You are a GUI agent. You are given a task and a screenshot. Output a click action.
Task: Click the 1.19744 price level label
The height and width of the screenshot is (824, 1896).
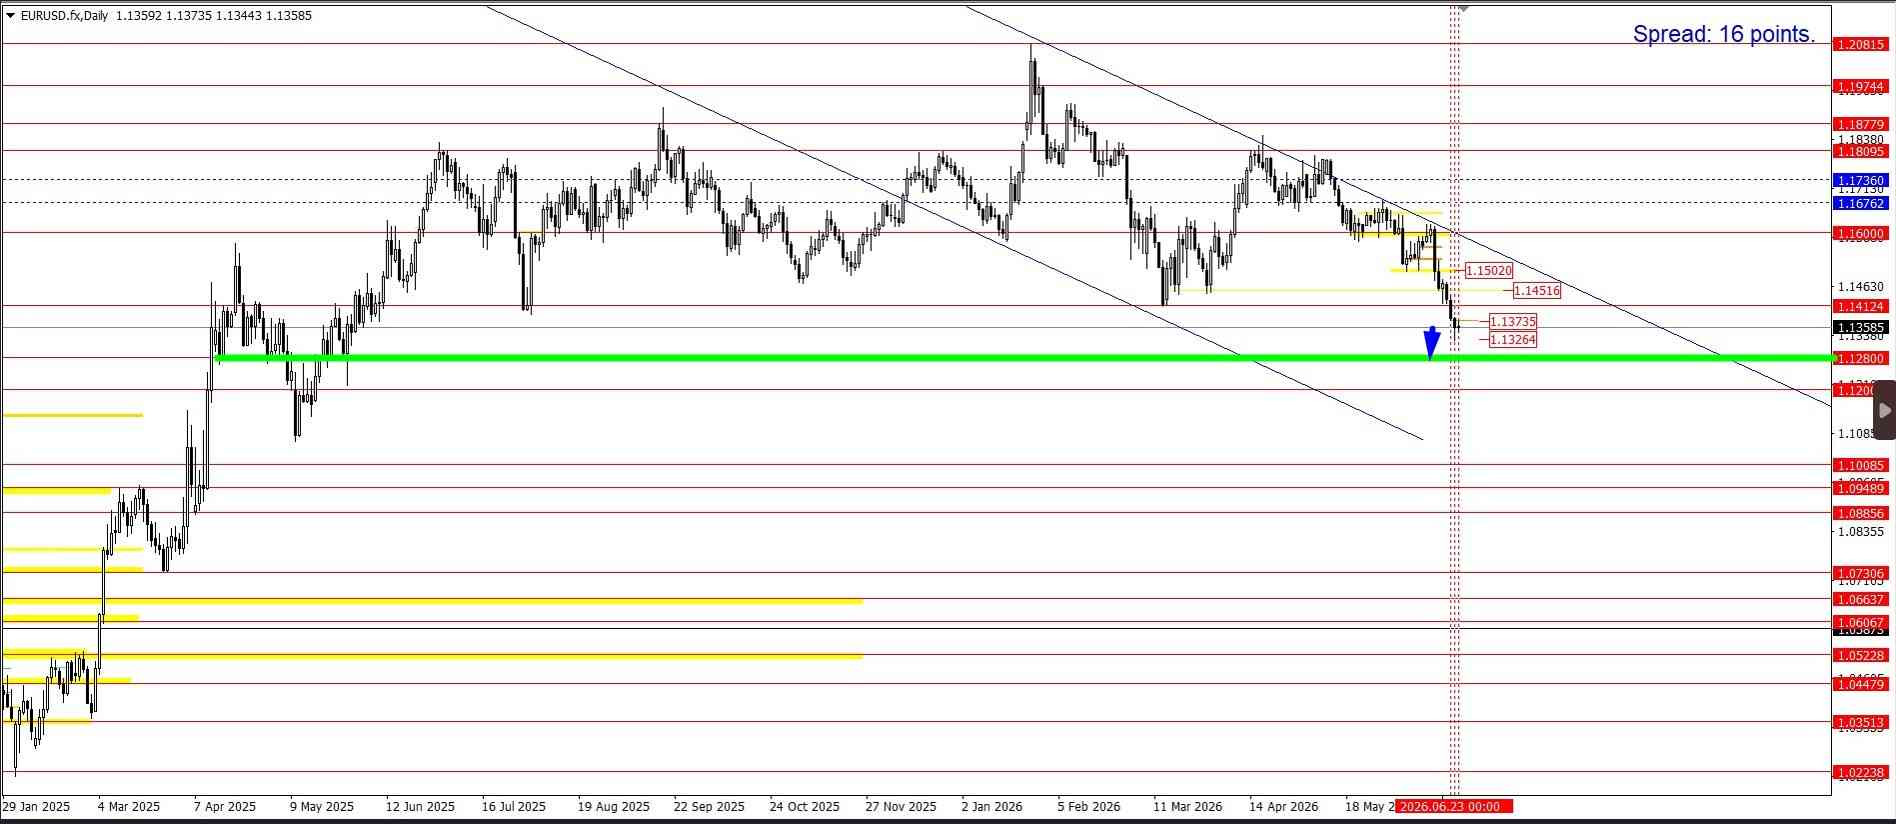pos(1861,87)
